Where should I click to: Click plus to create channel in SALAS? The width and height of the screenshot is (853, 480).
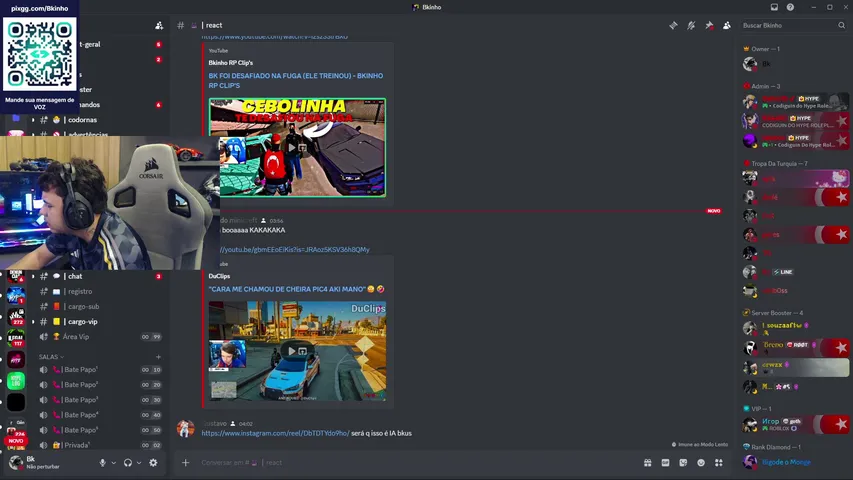point(158,357)
